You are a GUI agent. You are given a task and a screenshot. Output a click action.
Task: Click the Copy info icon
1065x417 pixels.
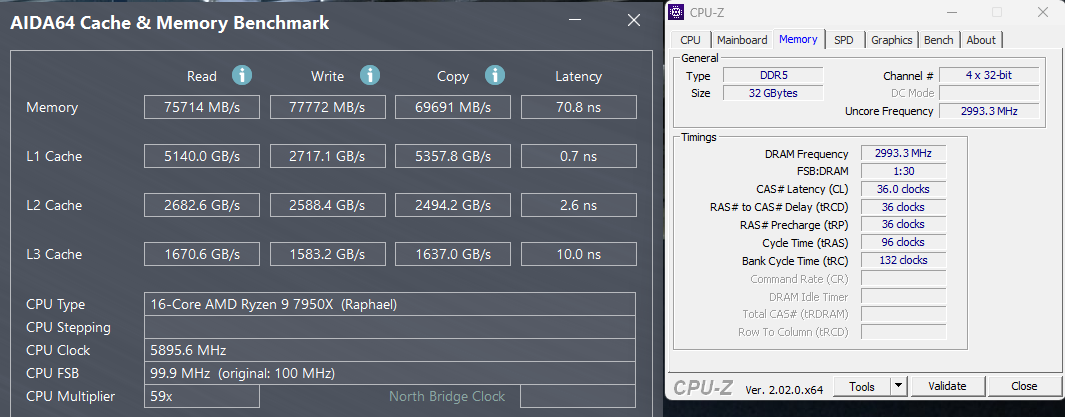(495, 75)
